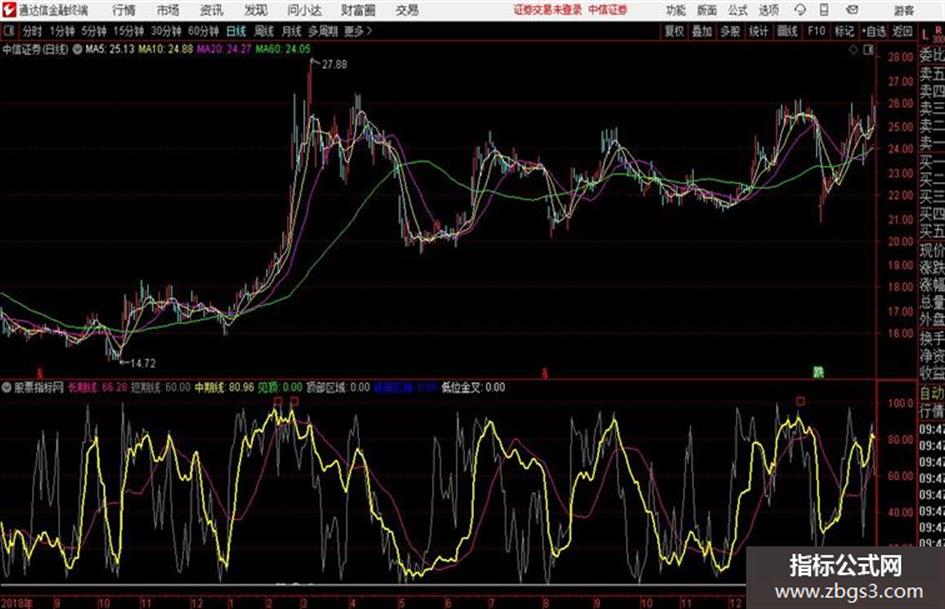Click the MA5: 25.13 value label
Screen dimensions: 945x609
coord(110,49)
